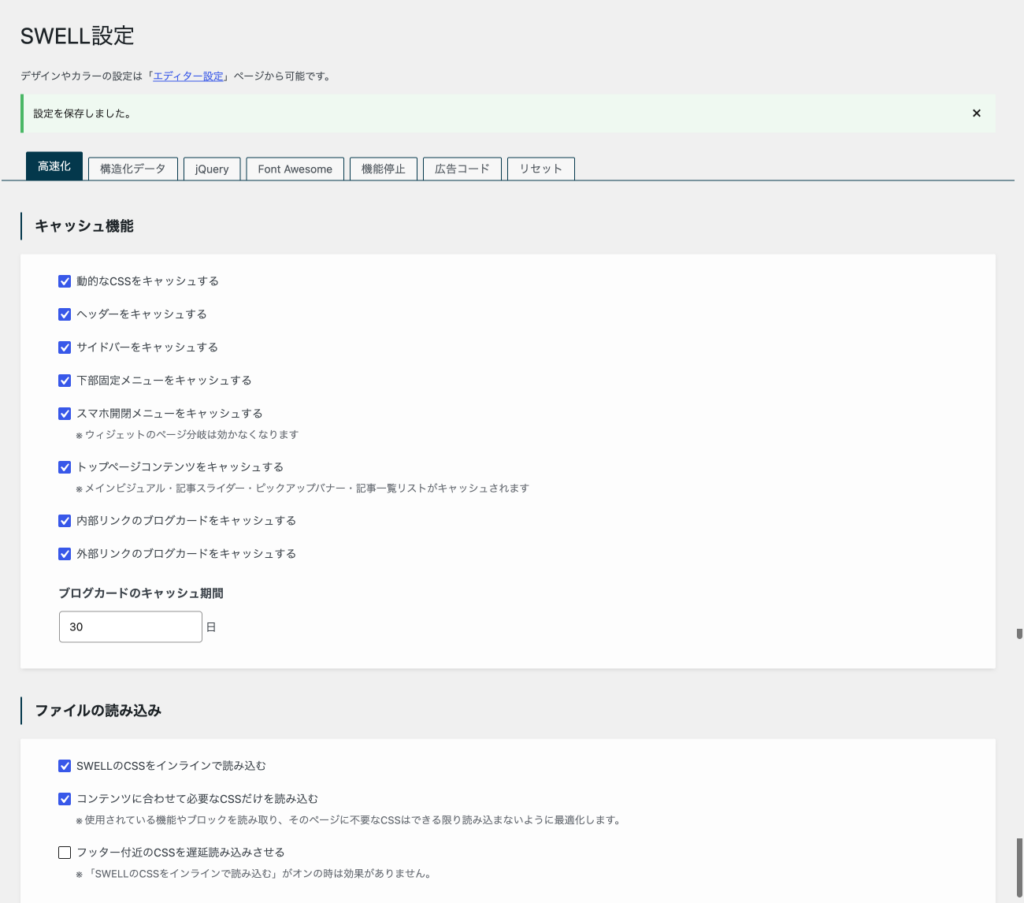Toggle ヘッダーをキャッシュする checkbox
Image resolution: width=1024 pixels, height=903 pixels.
pos(65,315)
